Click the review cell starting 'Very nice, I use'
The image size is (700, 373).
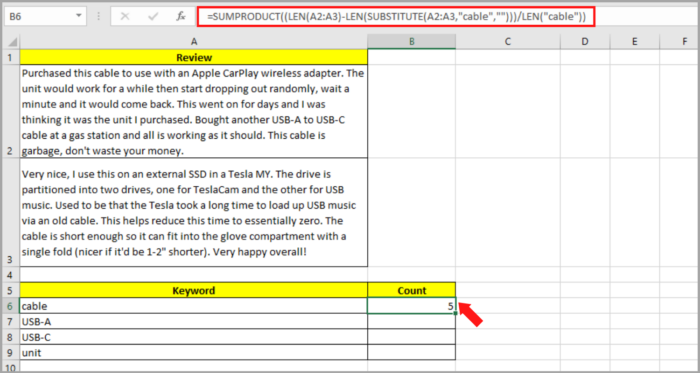pos(194,212)
